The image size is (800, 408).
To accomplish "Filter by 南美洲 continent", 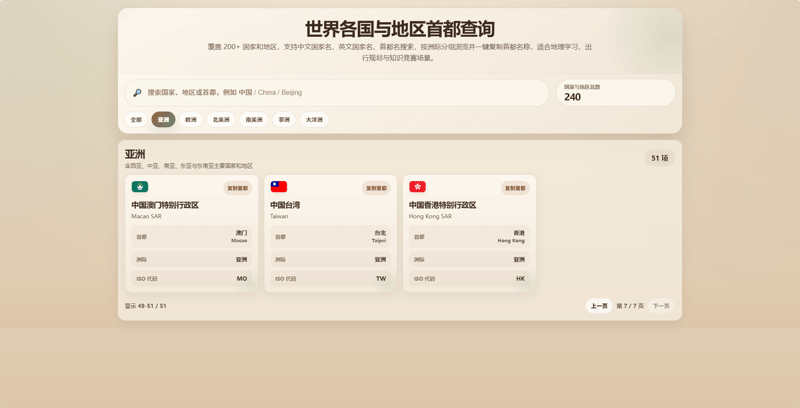I will click(x=254, y=120).
